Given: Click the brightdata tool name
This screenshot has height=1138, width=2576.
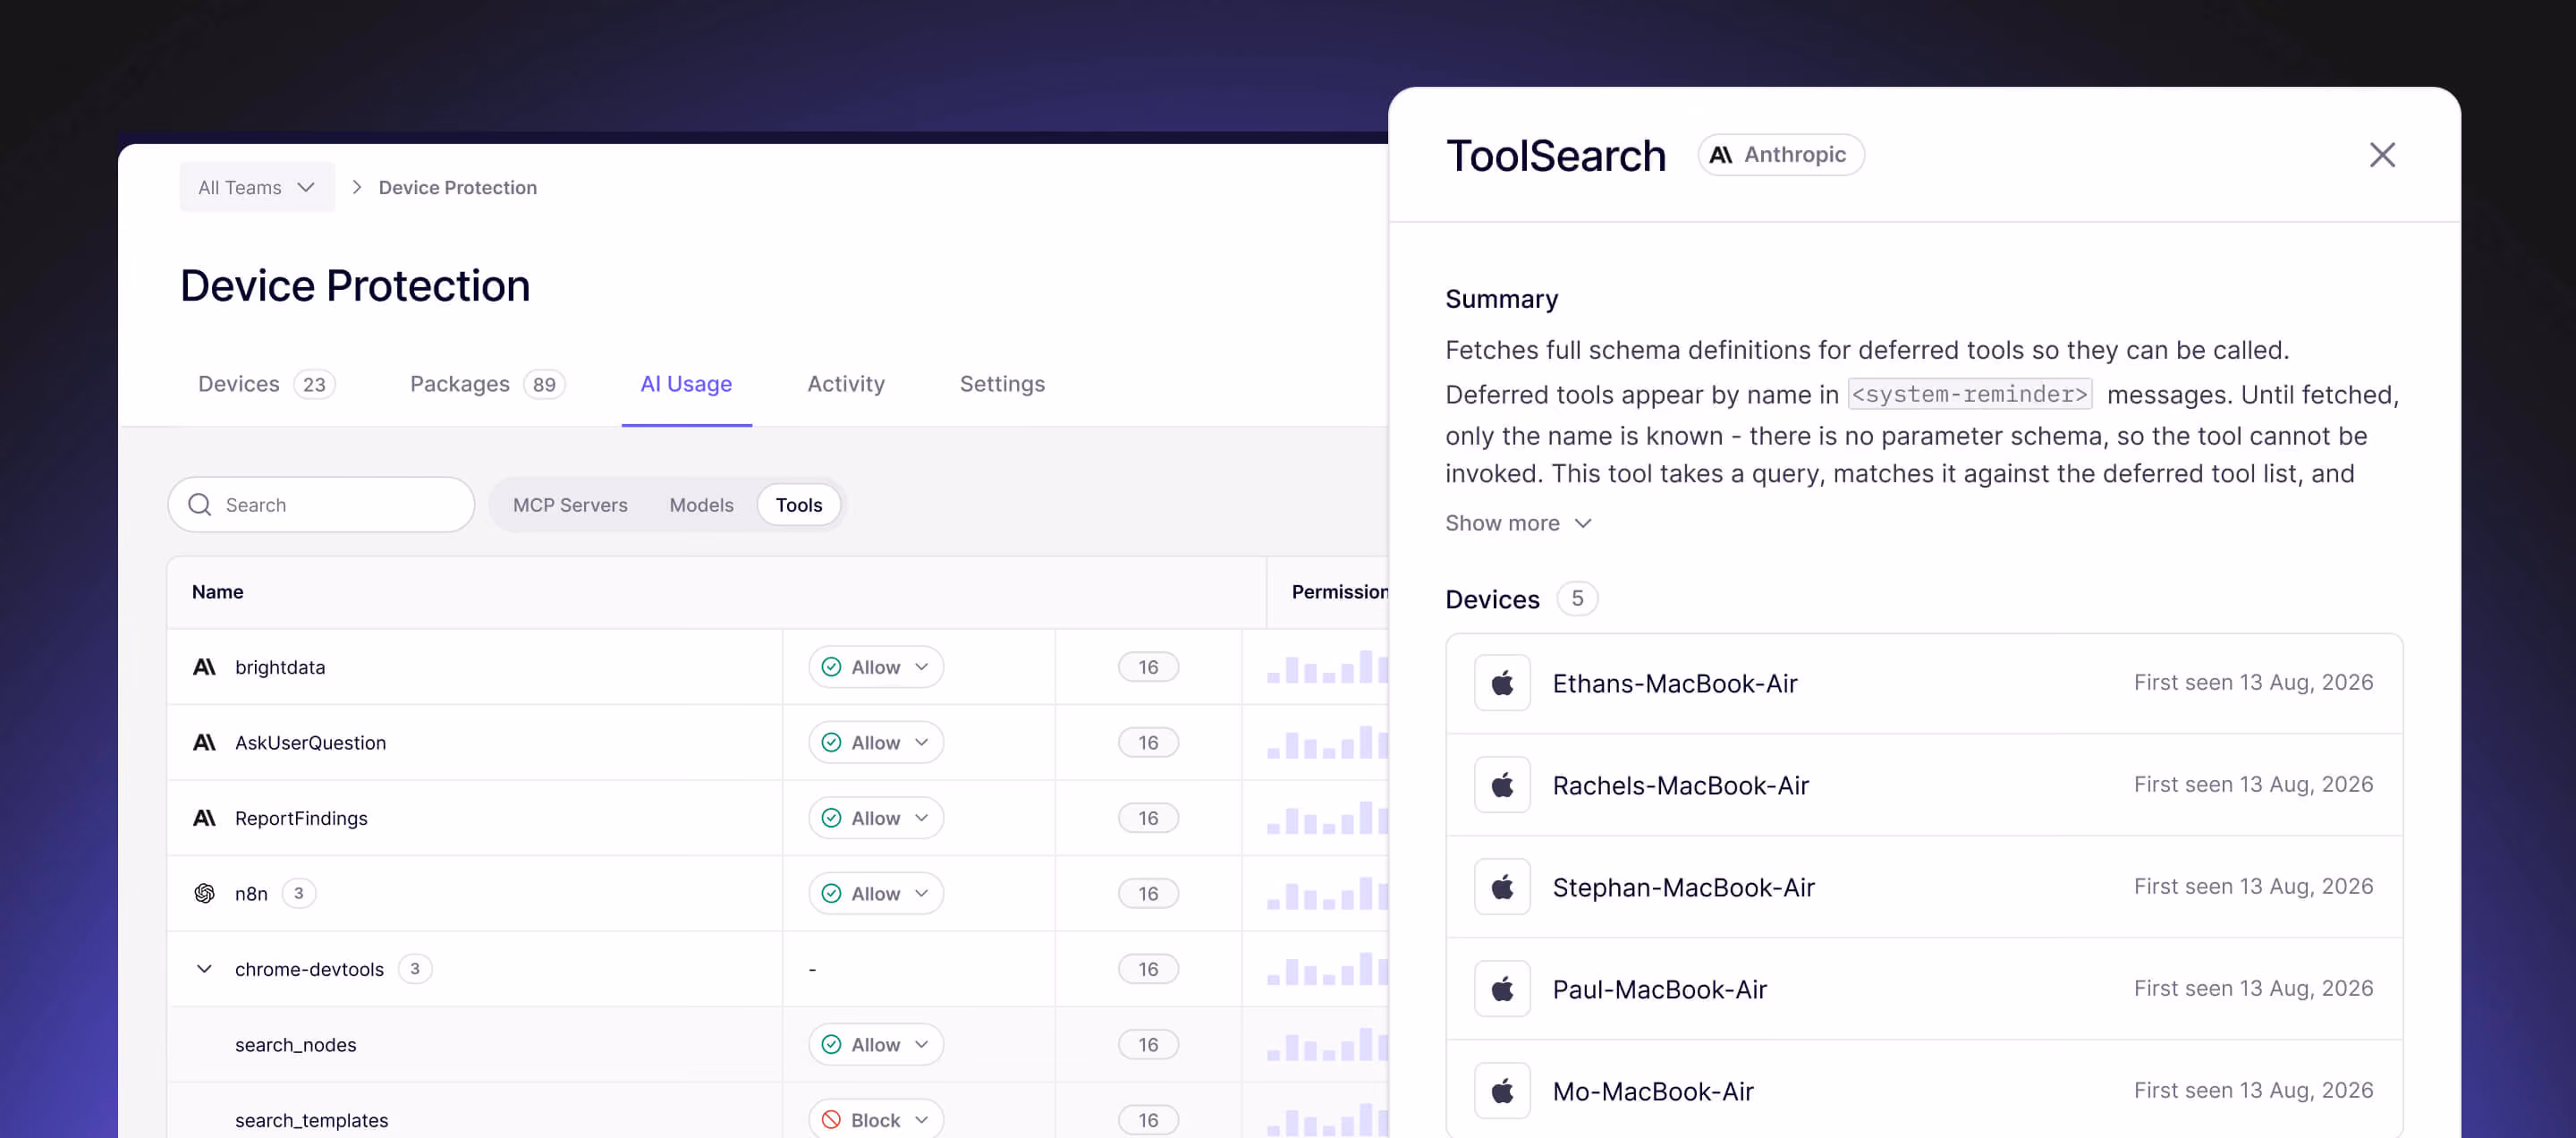Looking at the screenshot, I should point(280,667).
